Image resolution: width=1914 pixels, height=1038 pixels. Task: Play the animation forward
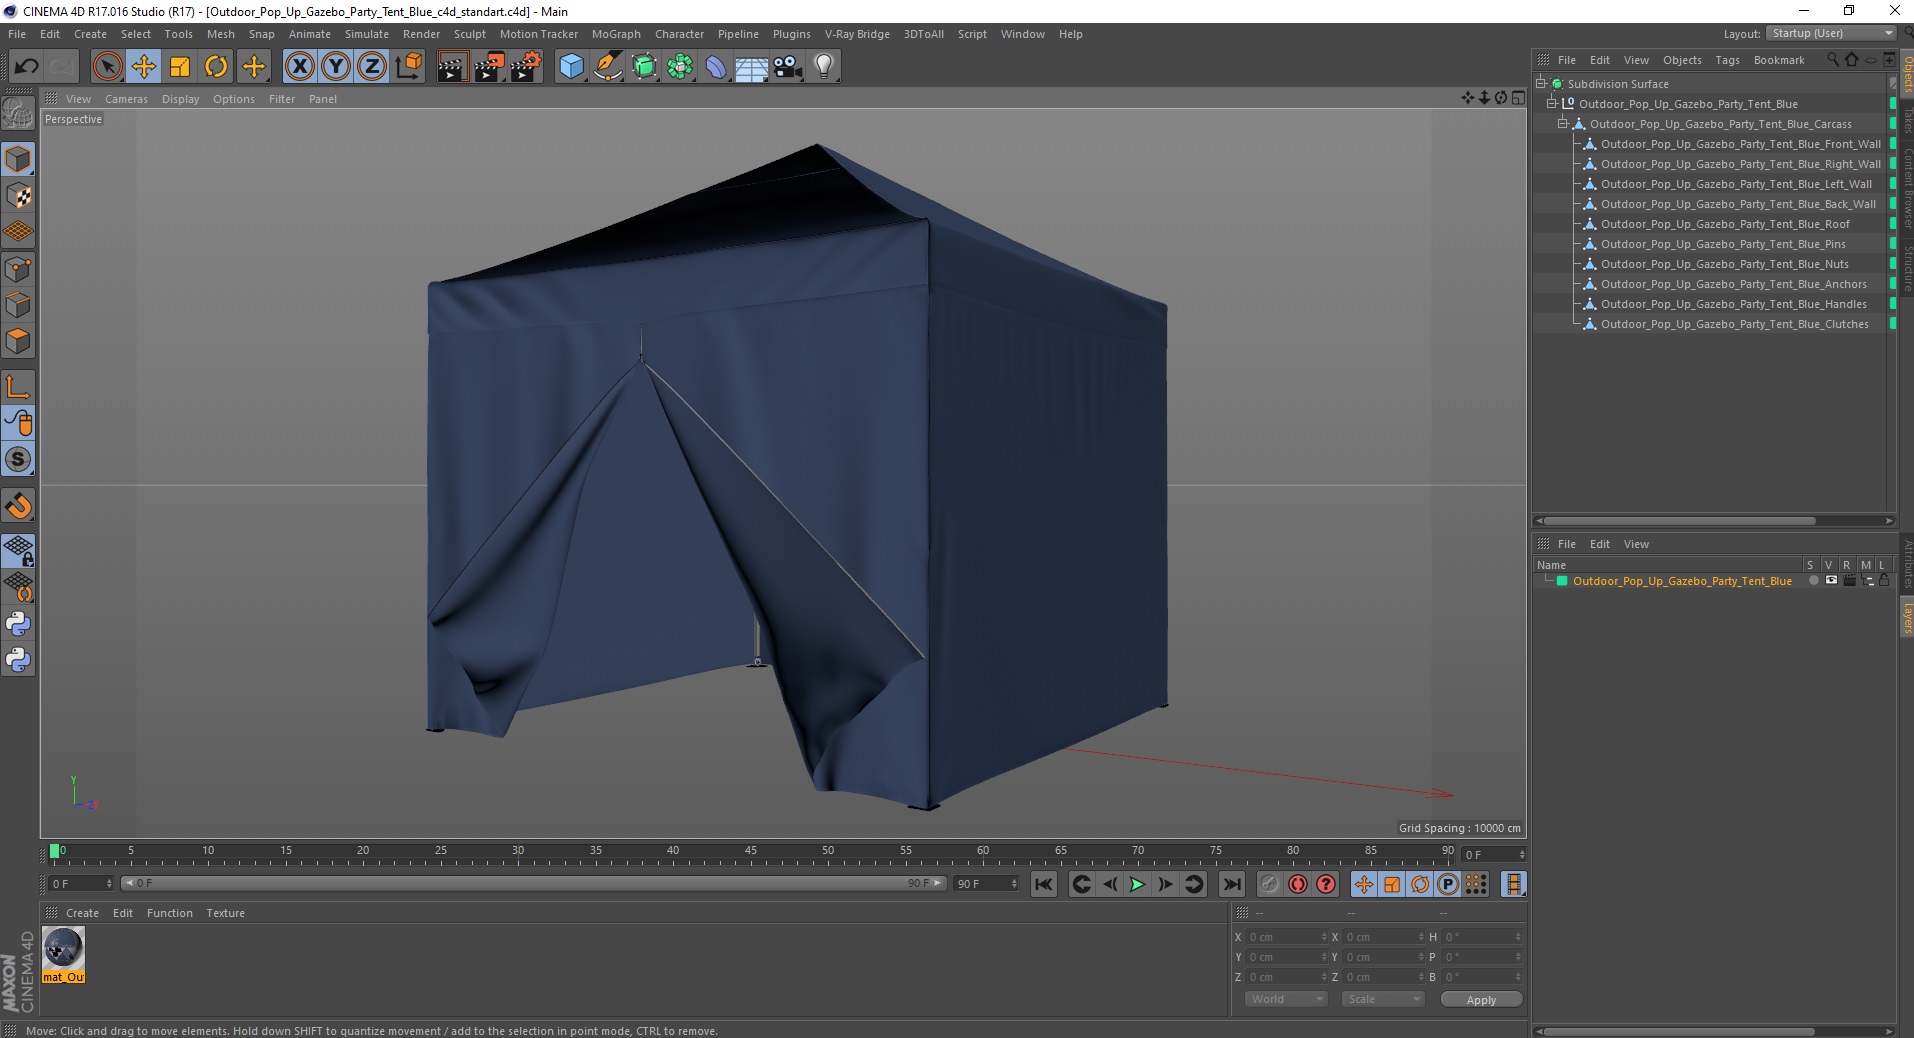tap(1137, 884)
